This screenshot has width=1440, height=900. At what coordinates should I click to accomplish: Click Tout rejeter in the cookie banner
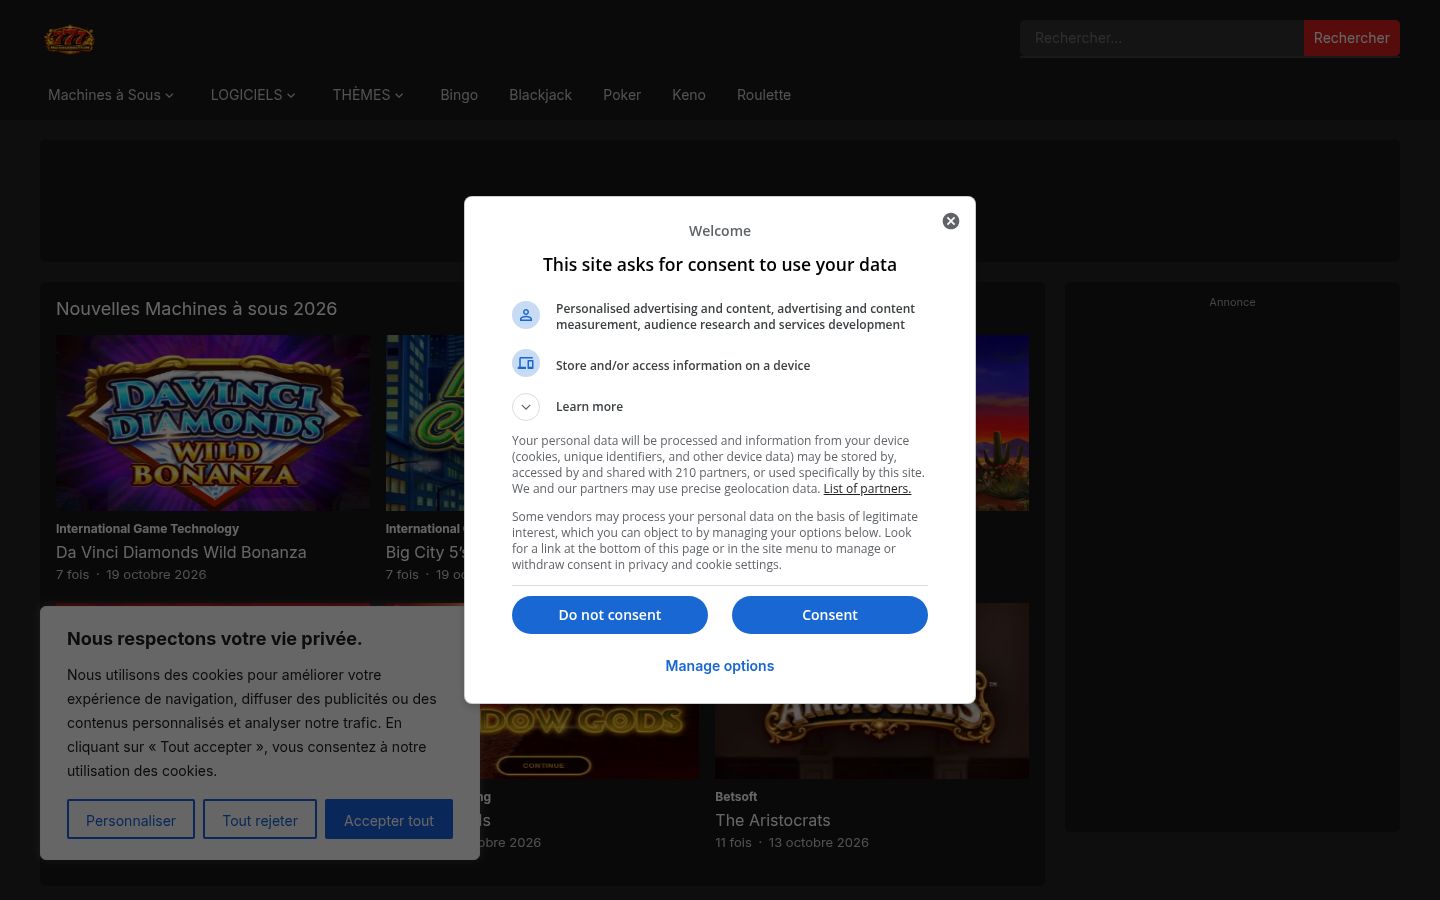click(x=260, y=820)
